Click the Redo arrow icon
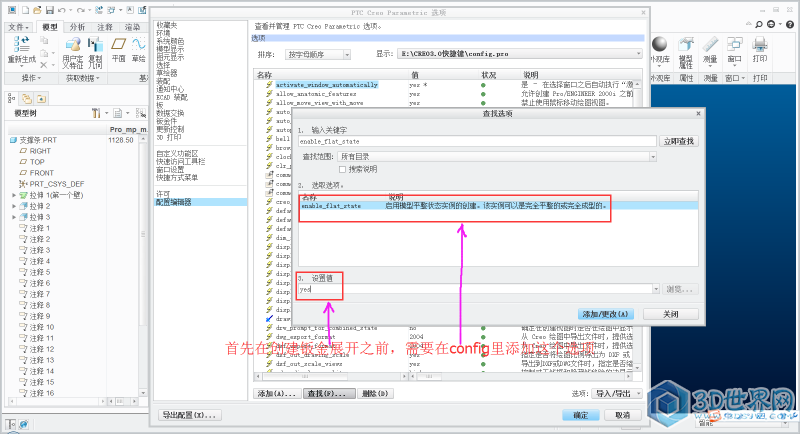Viewport: 800px width, 434px height. coord(81,10)
